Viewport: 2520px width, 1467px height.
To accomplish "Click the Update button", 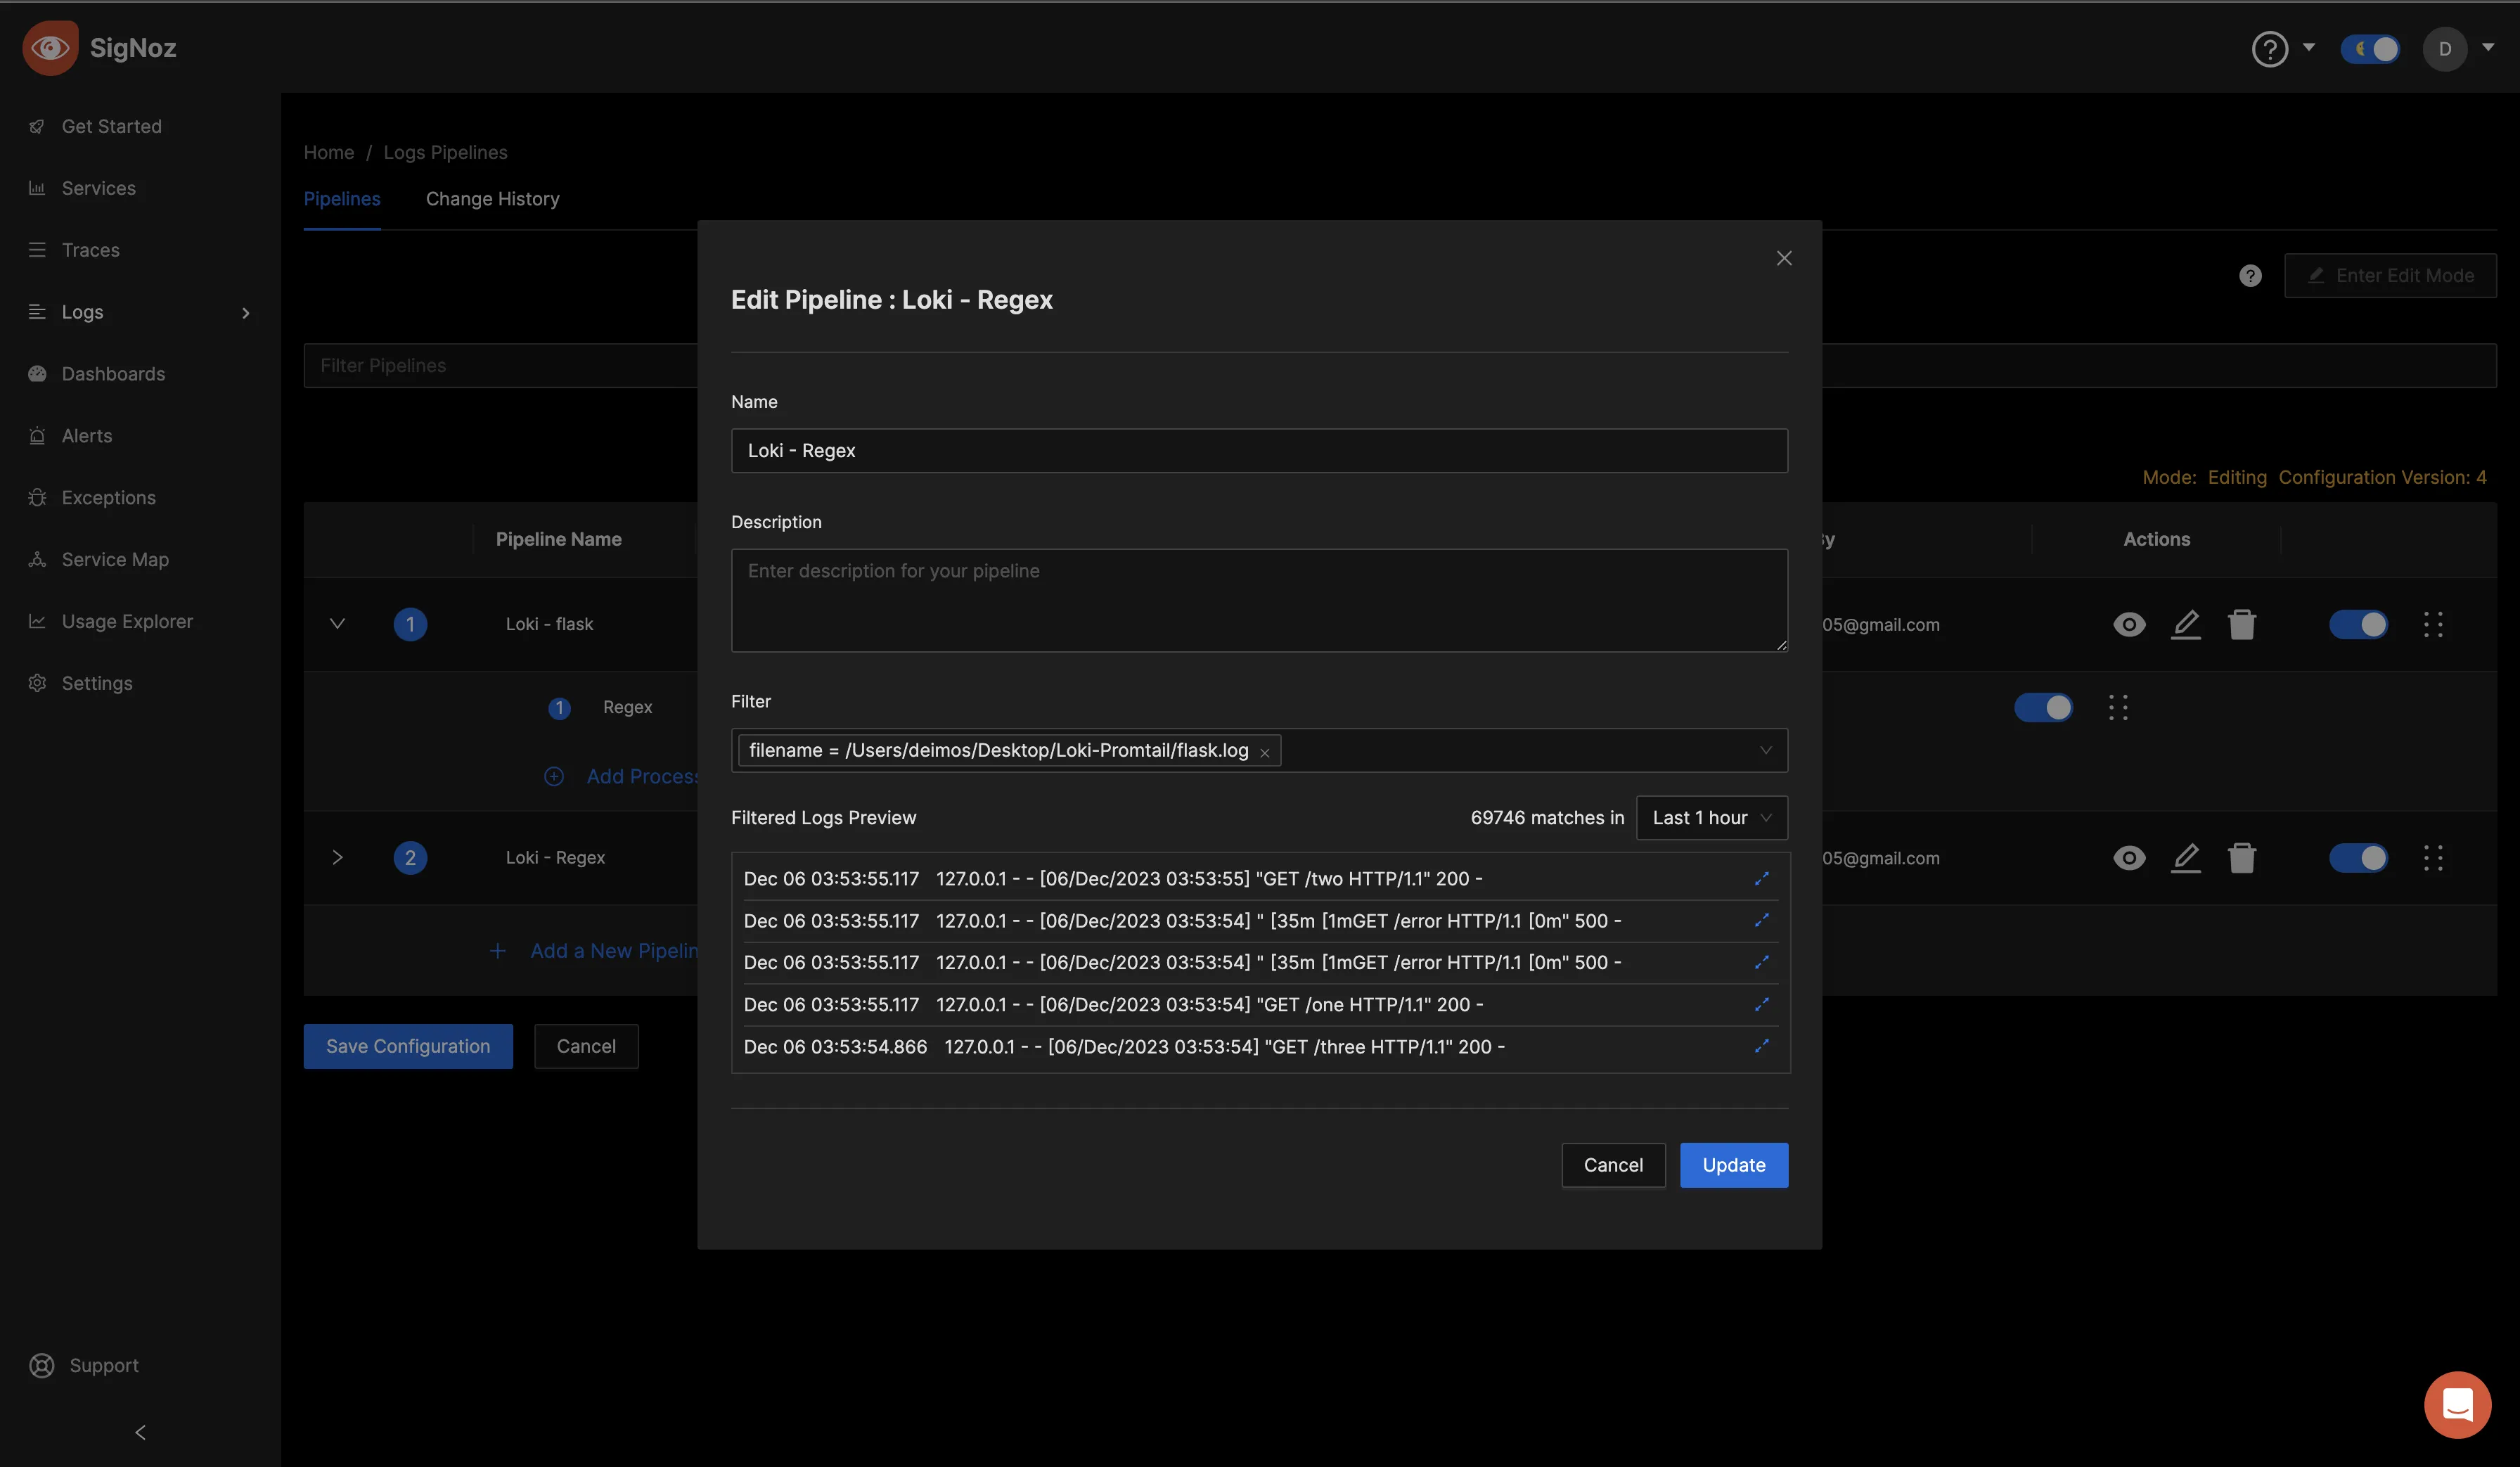I will pos(1733,1165).
